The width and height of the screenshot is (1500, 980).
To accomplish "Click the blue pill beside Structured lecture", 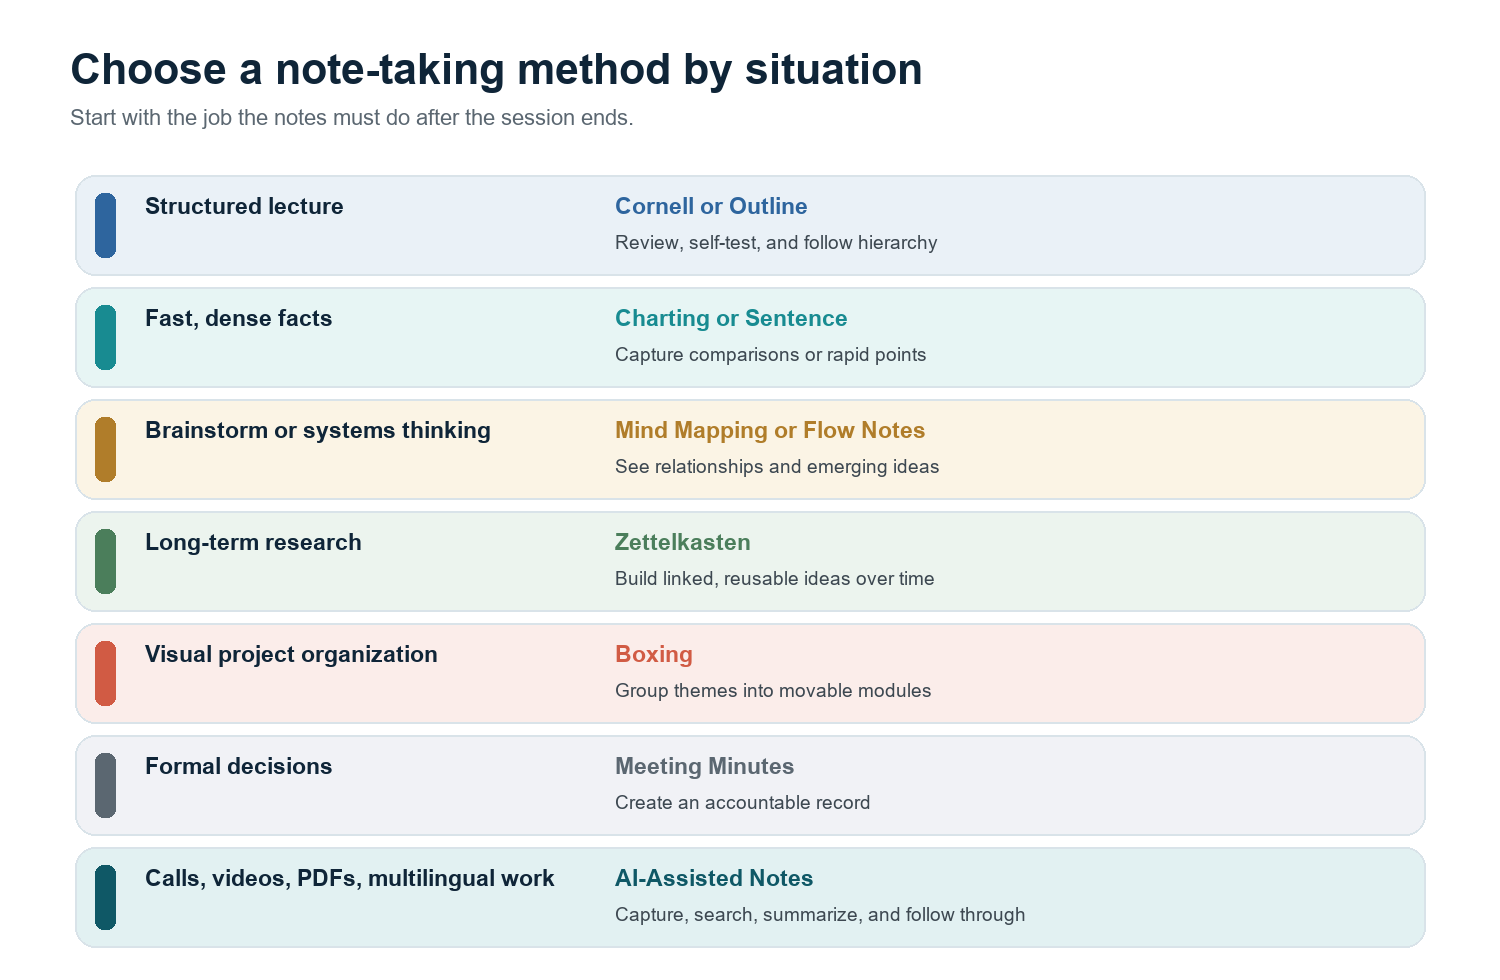I will (x=105, y=225).
